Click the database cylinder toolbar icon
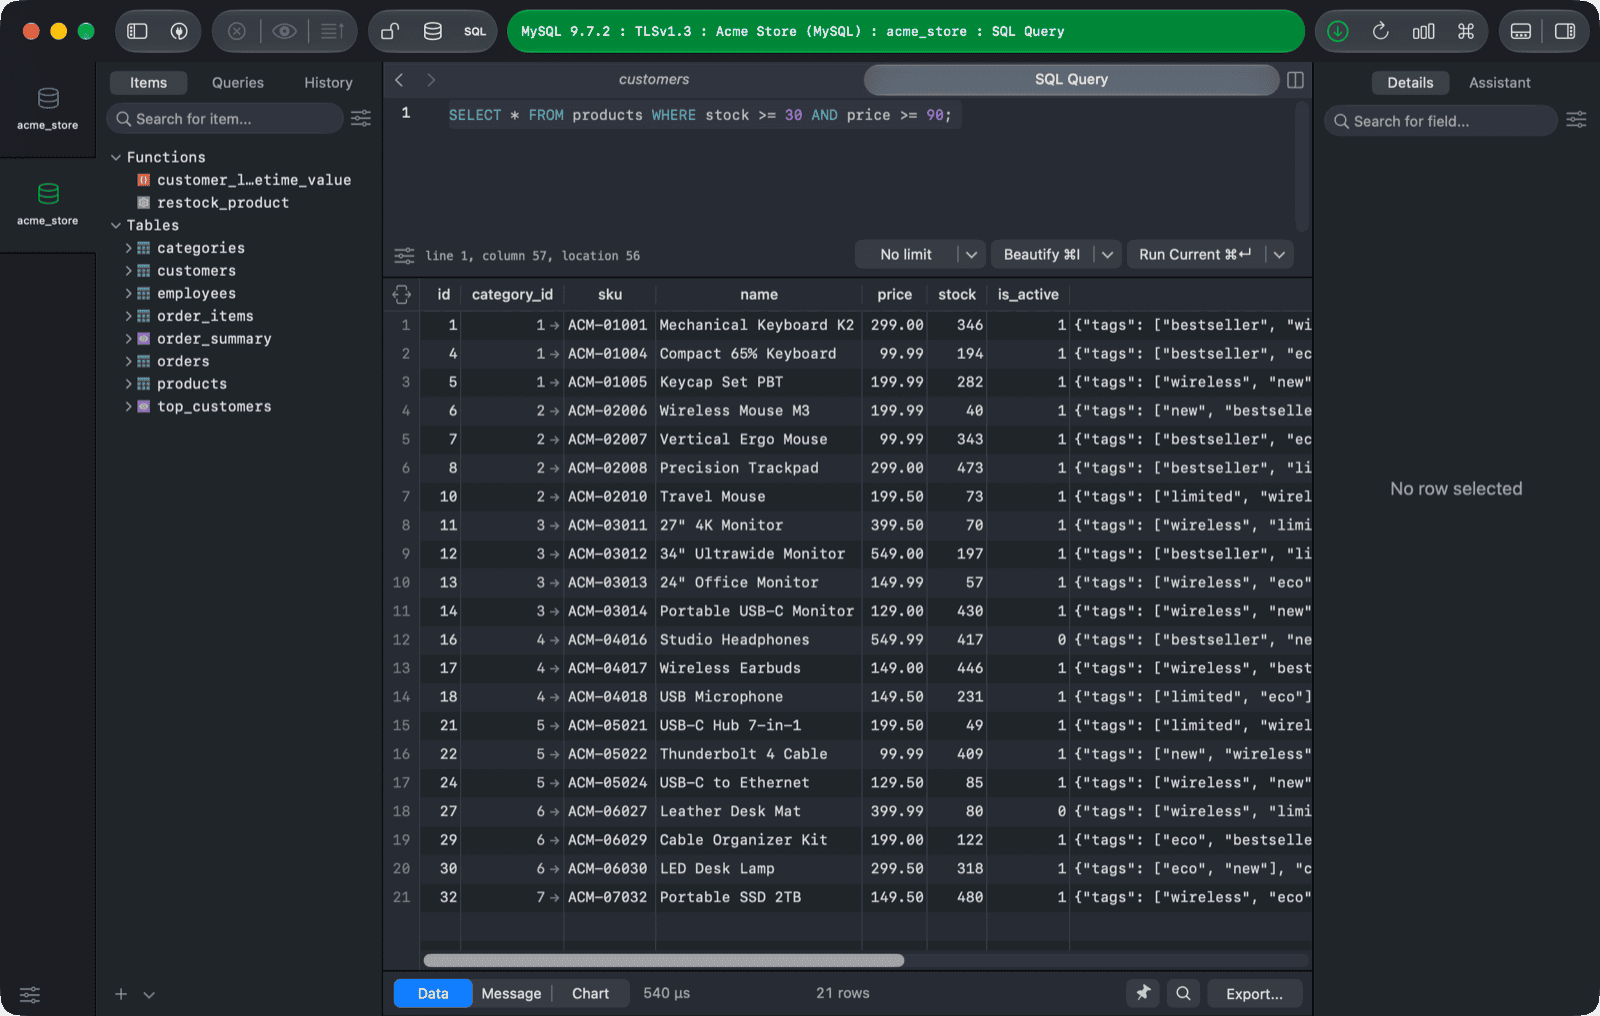 [433, 31]
